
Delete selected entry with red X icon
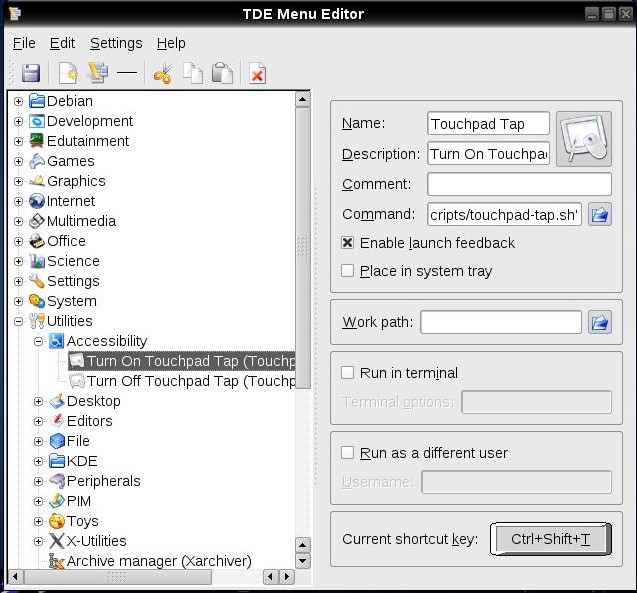[258, 74]
